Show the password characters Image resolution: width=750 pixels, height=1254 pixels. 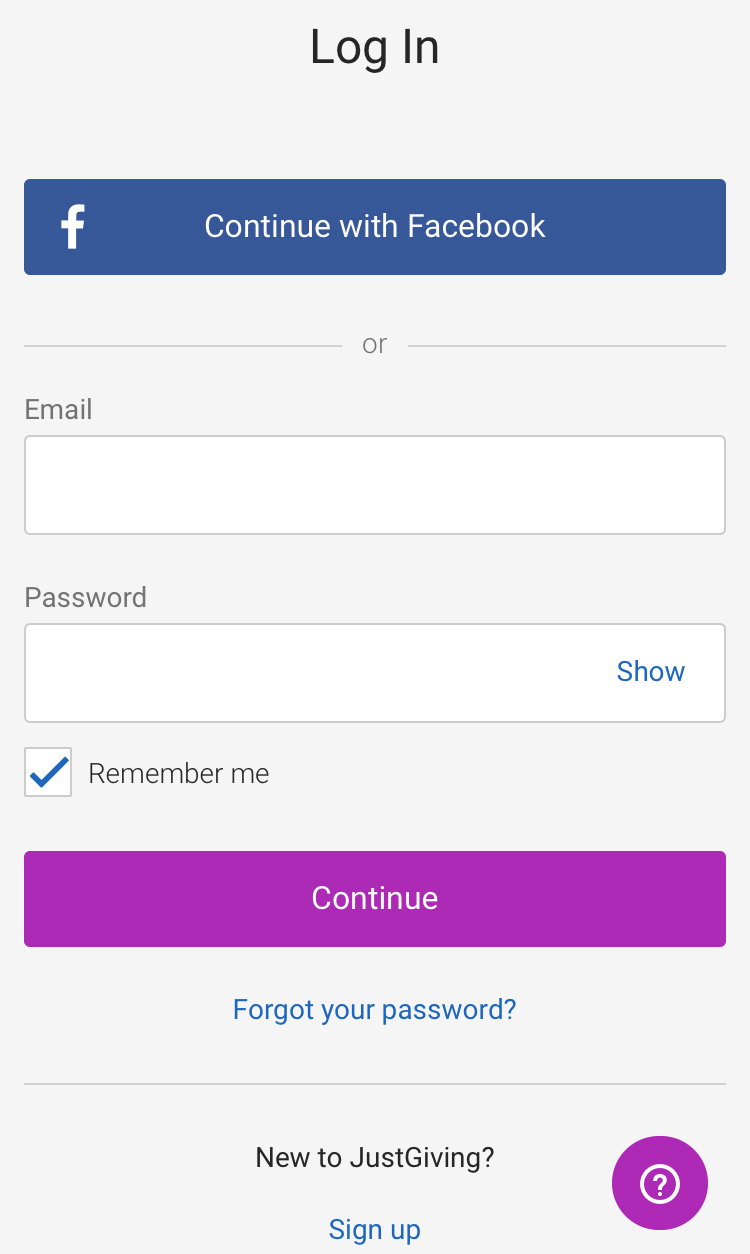(650, 671)
